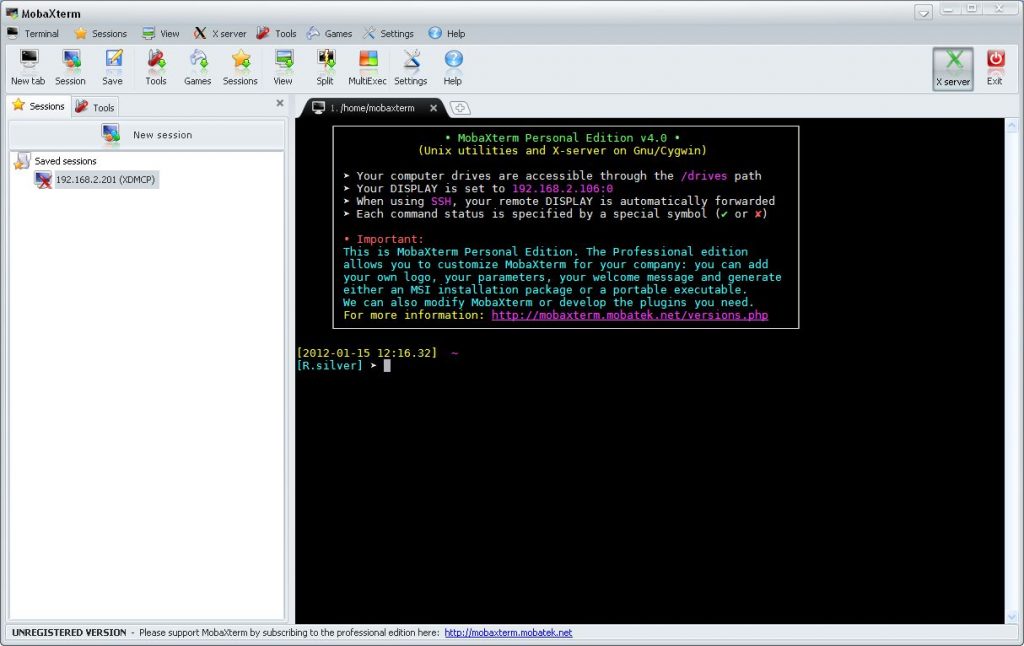This screenshot has height=646, width=1024.
Task: Click the /drives path text in terminal
Action: pyautogui.click(x=703, y=176)
